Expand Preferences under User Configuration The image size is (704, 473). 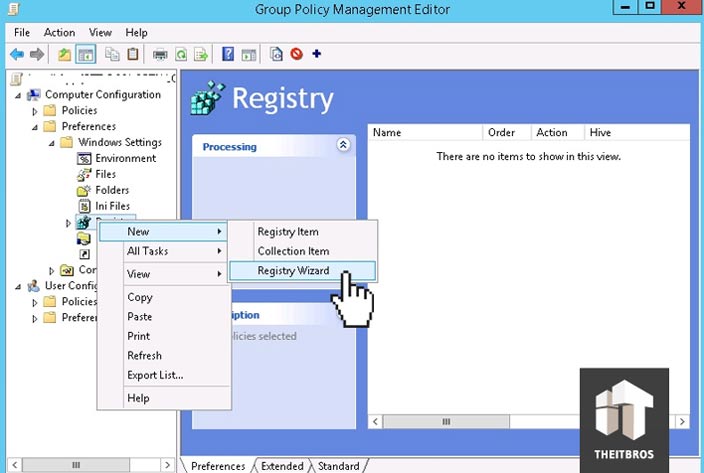[x=35, y=318]
